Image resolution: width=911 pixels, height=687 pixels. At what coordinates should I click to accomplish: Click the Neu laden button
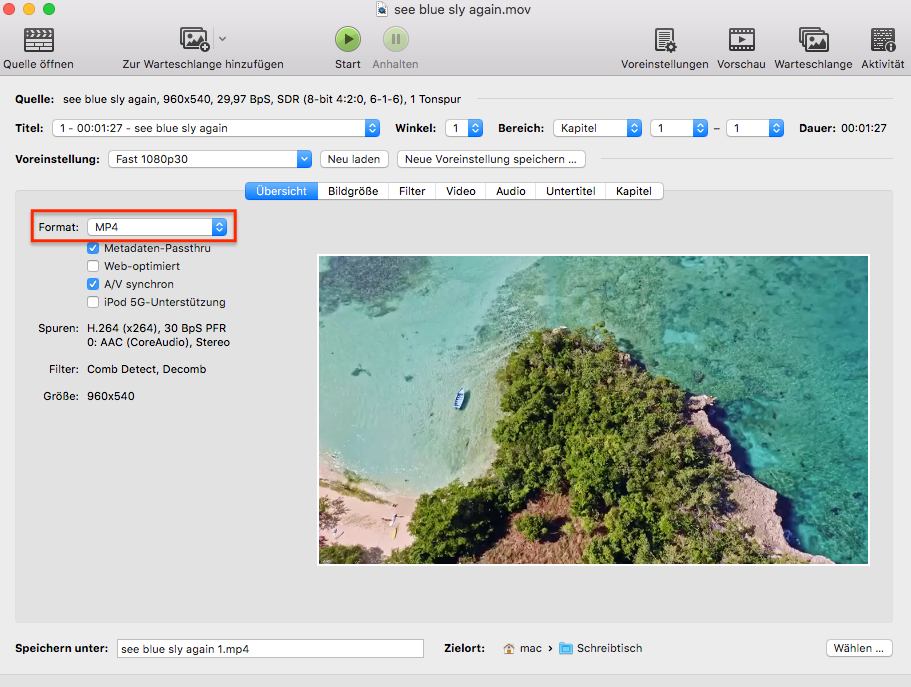[353, 159]
